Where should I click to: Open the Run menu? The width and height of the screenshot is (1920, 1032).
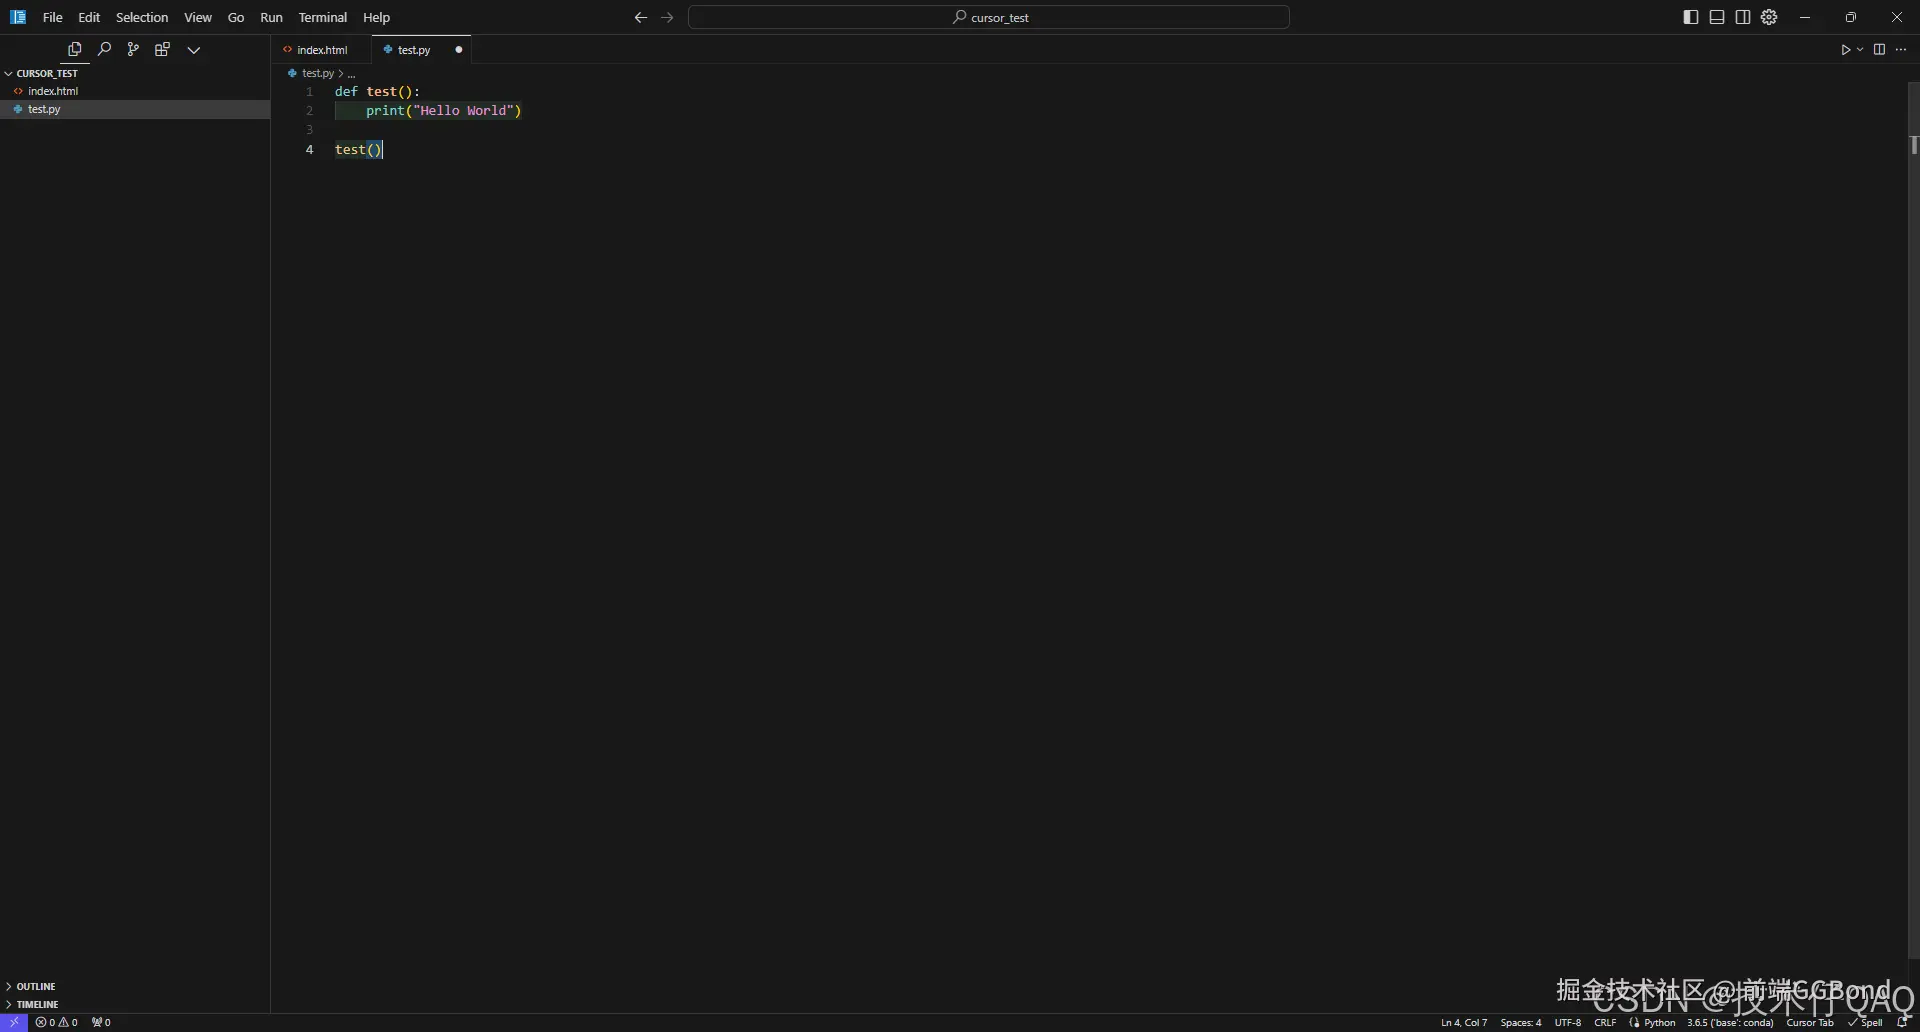tap(271, 17)
